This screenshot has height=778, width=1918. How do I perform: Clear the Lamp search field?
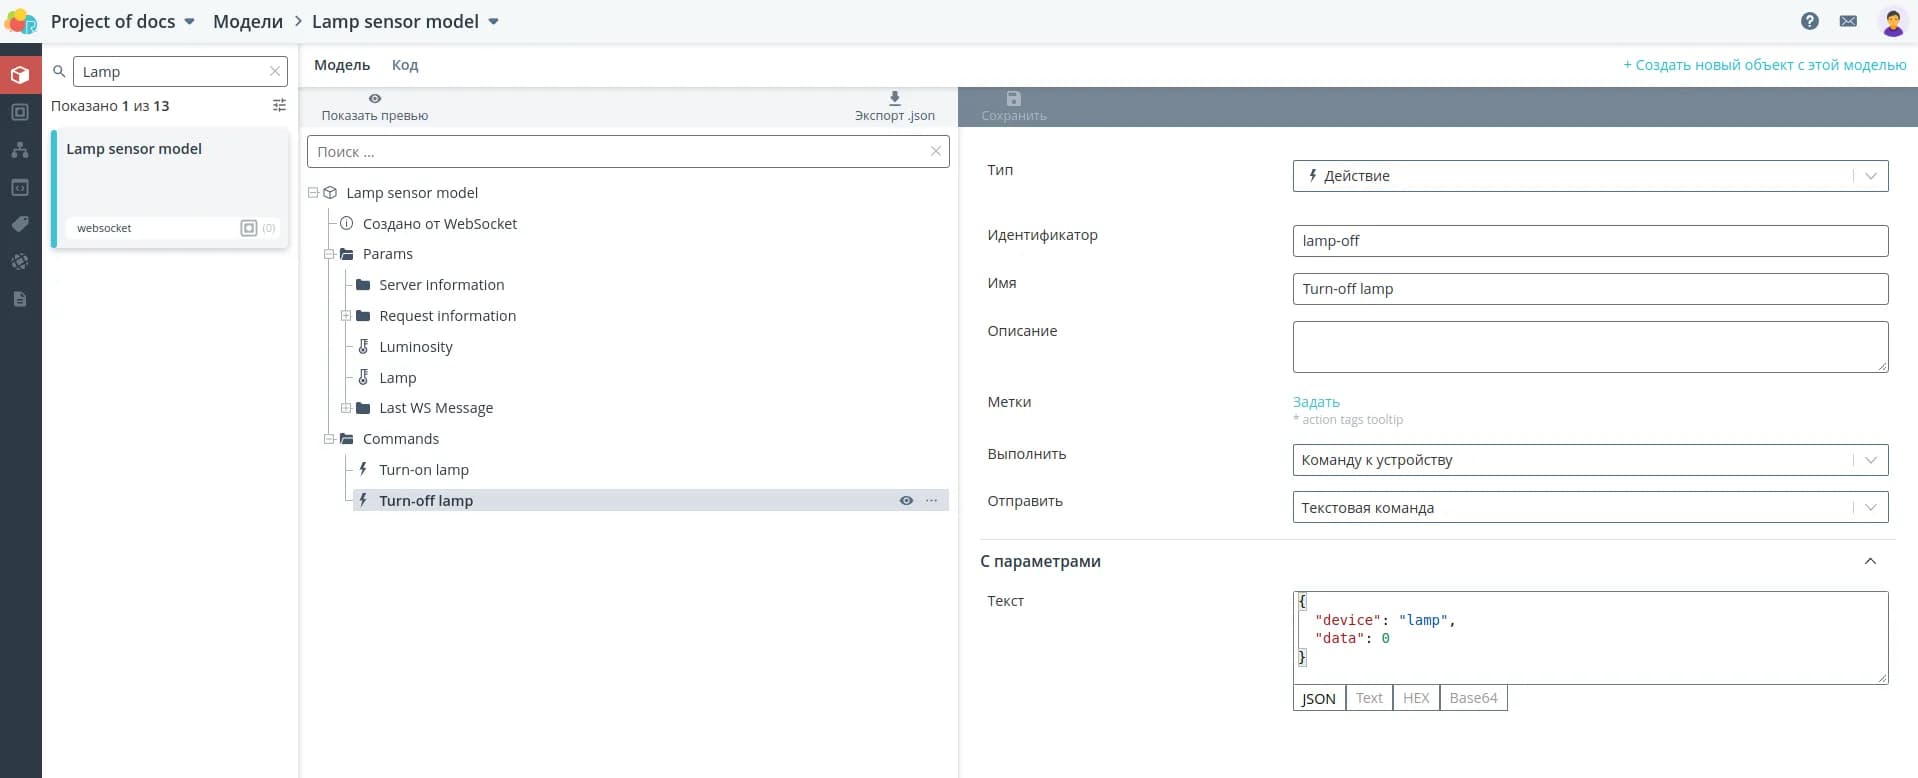[275, 72]
